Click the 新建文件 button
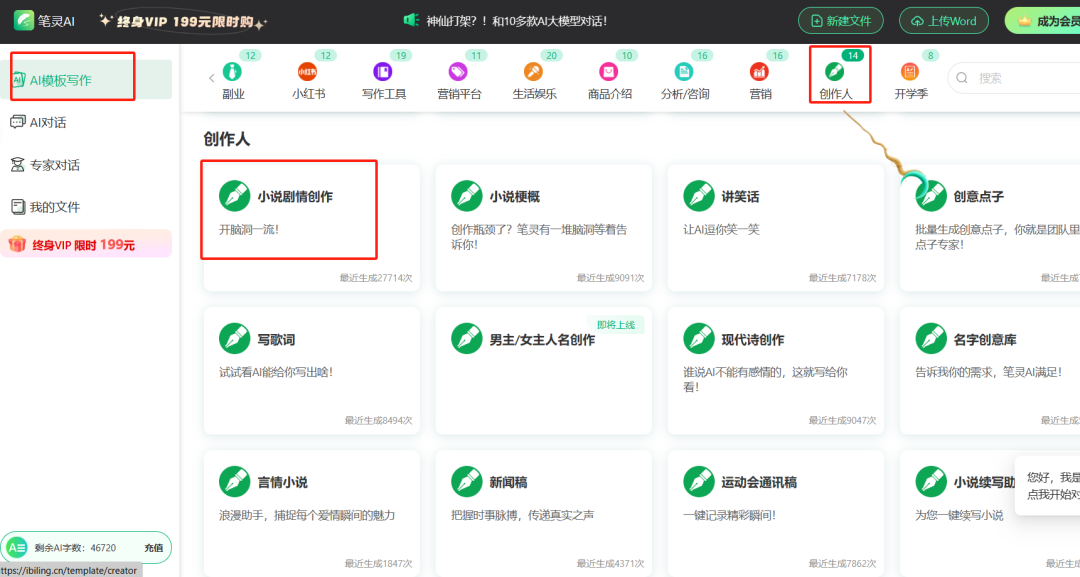The image size is (1080, 577). (841, 19)
